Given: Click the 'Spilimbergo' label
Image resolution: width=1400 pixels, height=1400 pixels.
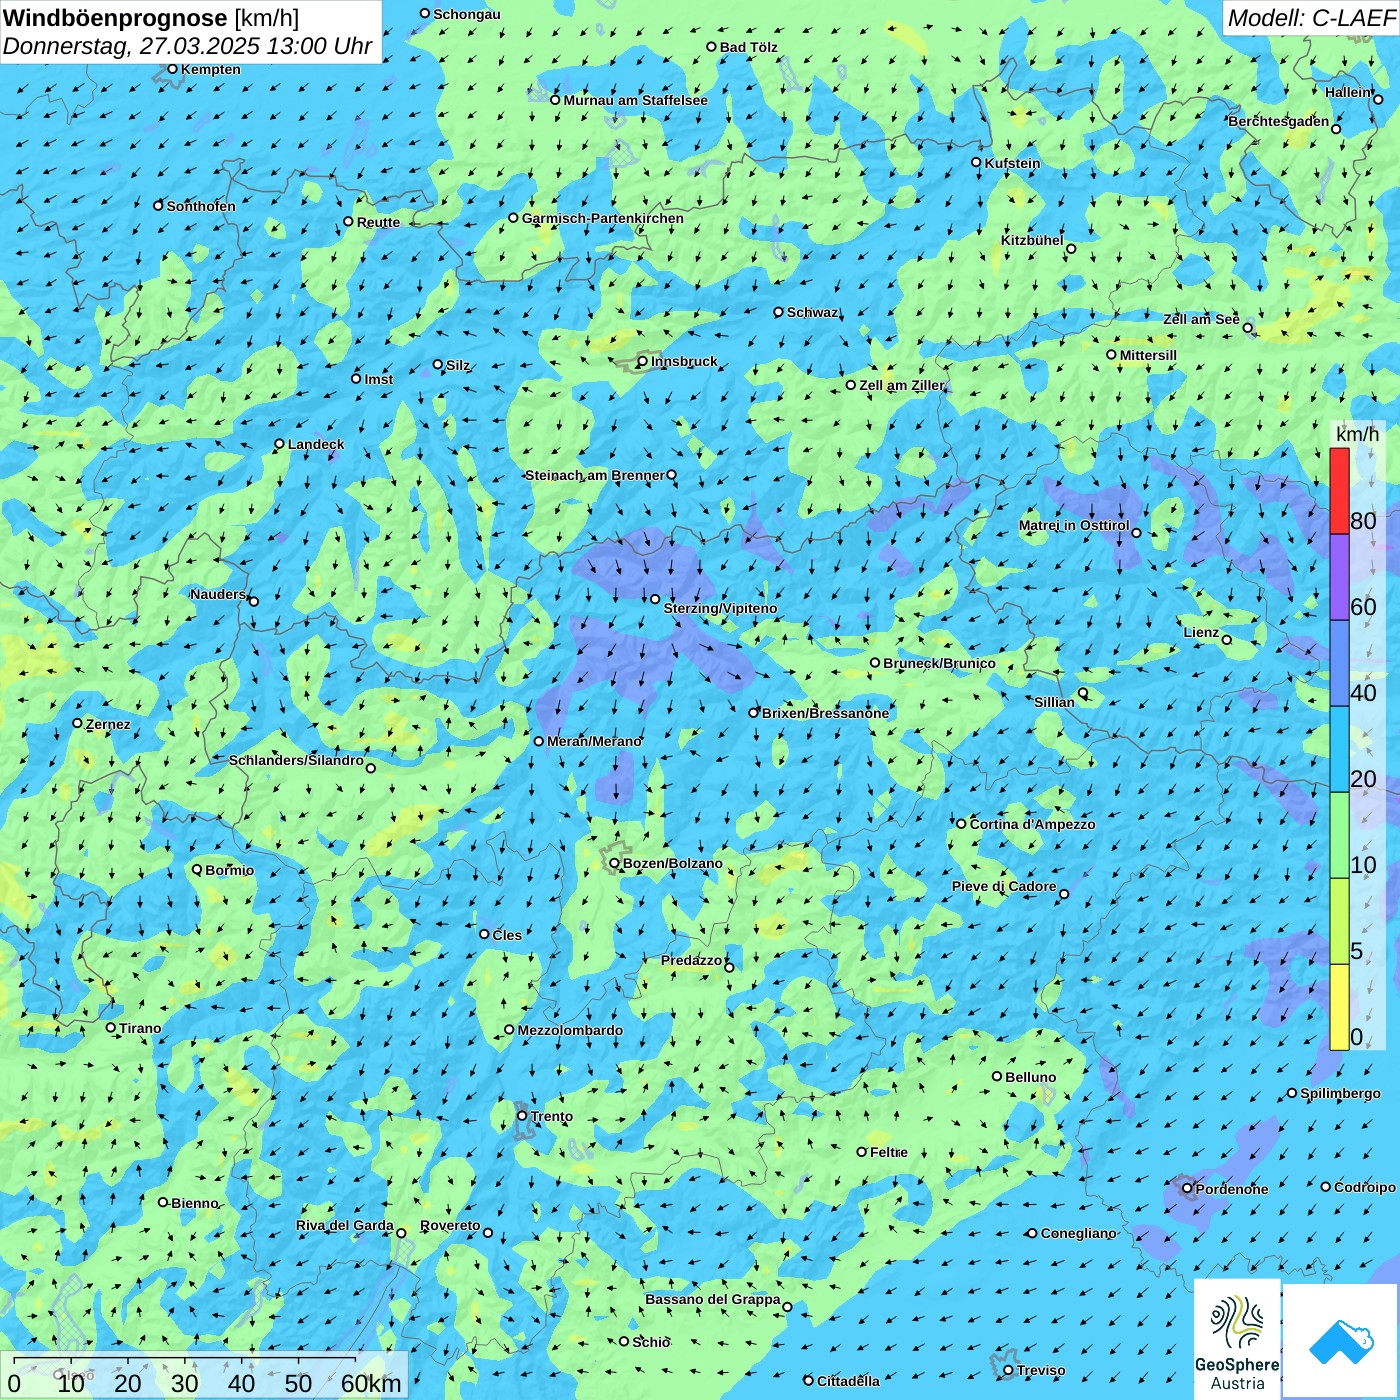Looking at the screenshot, I should pos(1340,1093).
